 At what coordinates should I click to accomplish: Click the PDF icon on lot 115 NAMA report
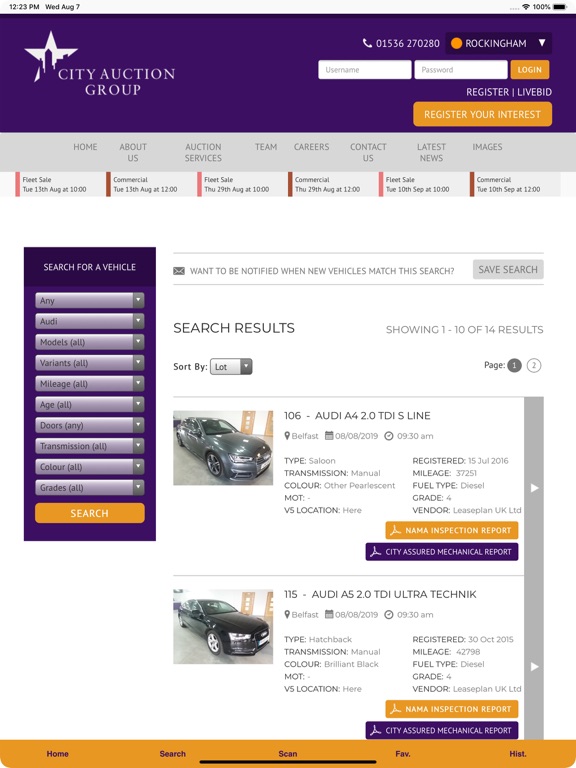pos(395,709)
